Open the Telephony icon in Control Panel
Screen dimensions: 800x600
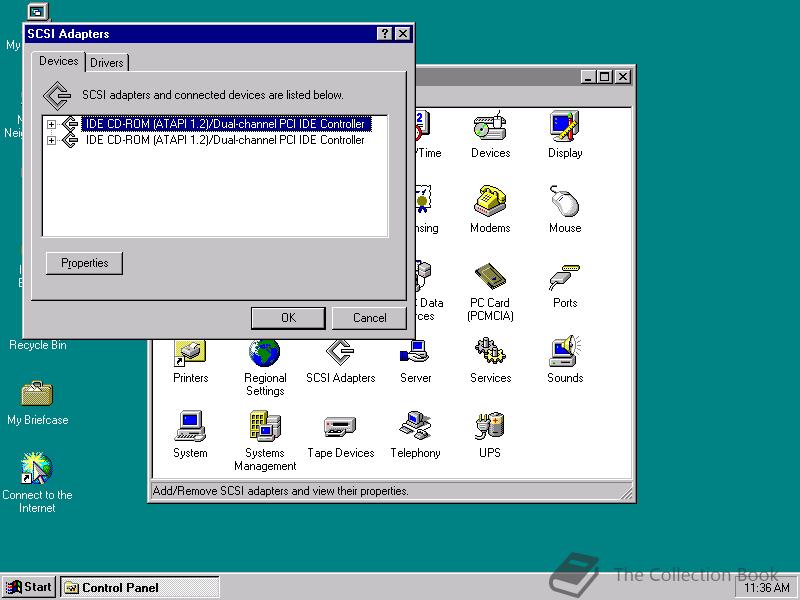pos(415,435)
